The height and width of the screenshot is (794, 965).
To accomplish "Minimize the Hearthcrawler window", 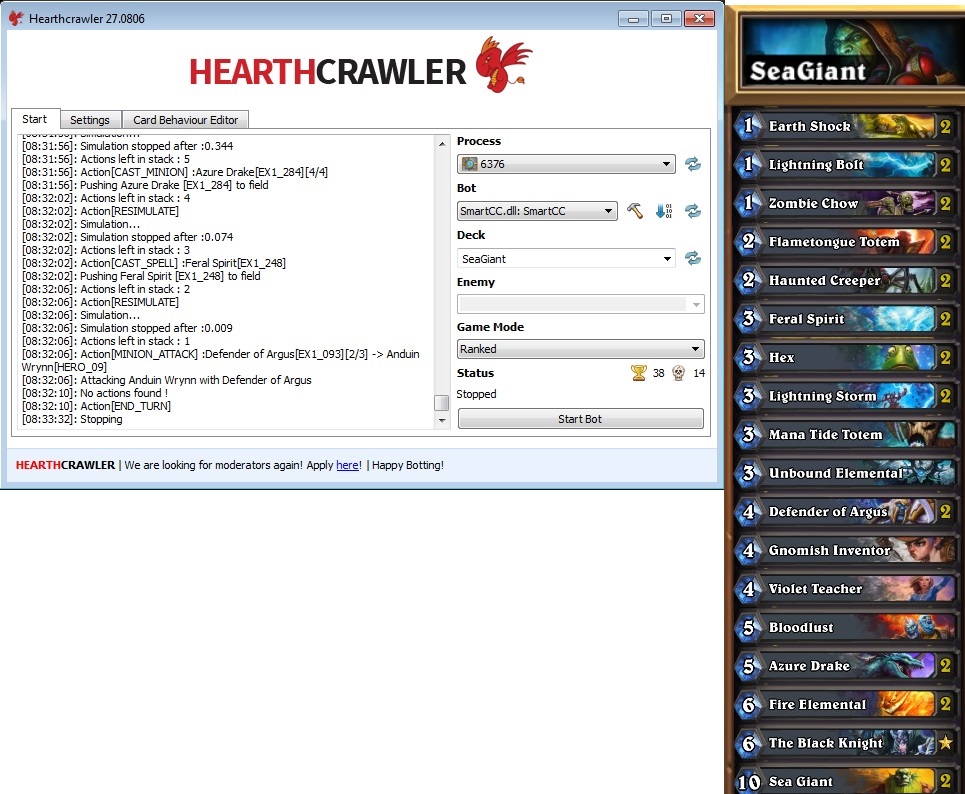I will (x=633, y=18).
